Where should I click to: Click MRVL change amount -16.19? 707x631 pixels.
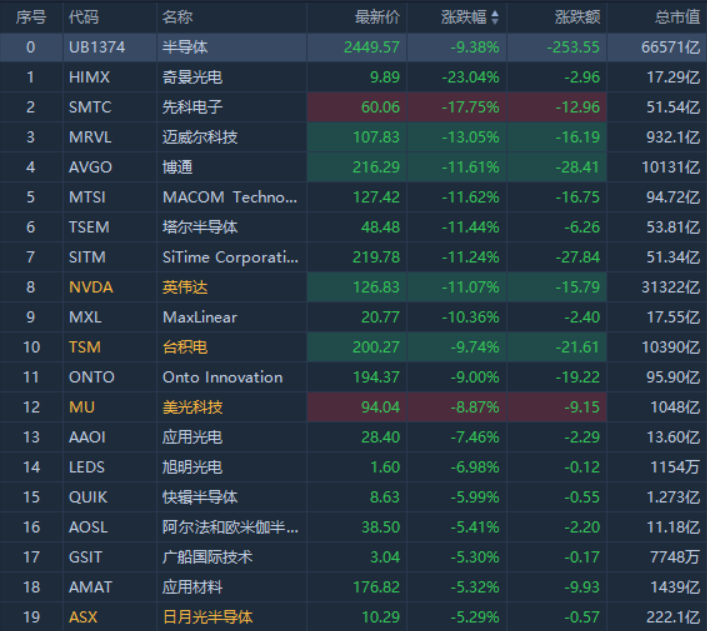pos(577,137)
